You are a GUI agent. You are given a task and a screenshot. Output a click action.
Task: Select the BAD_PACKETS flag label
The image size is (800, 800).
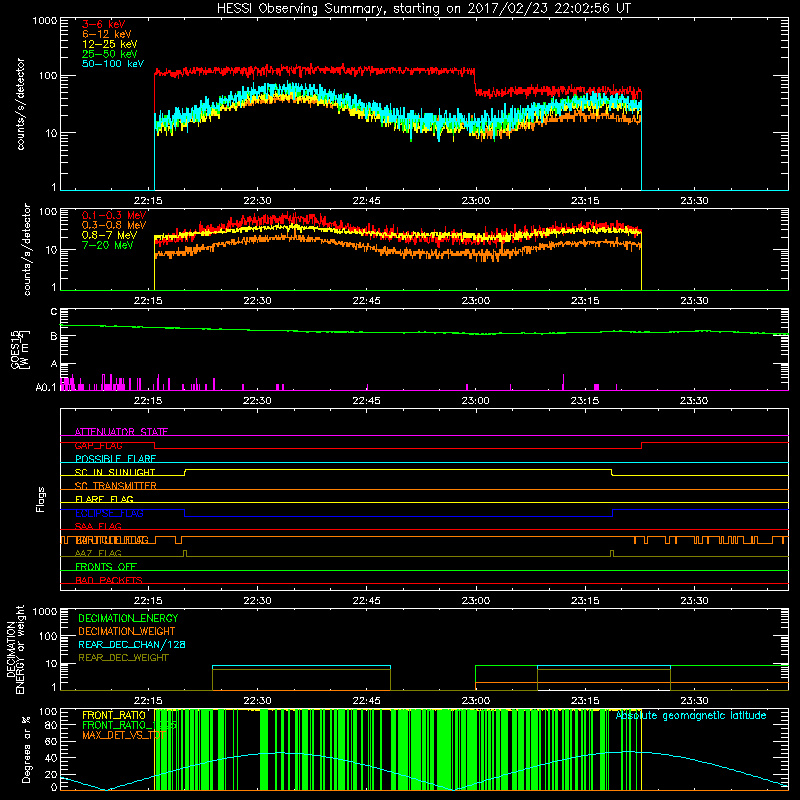[109, 580]
